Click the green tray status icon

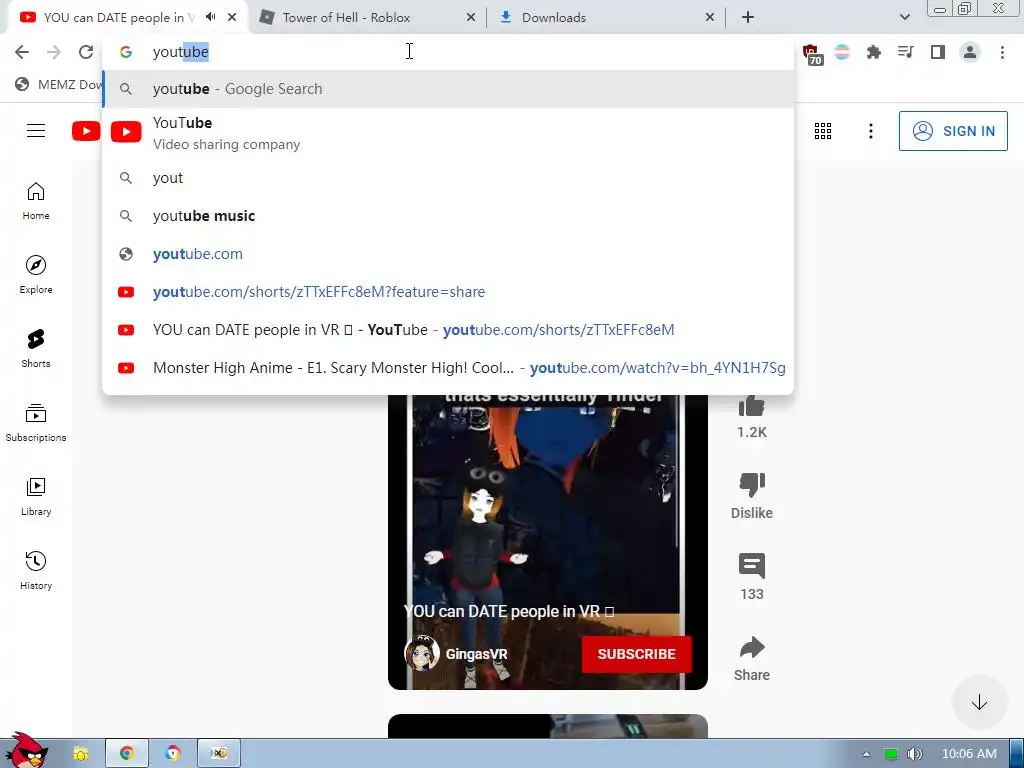[890, 754]
